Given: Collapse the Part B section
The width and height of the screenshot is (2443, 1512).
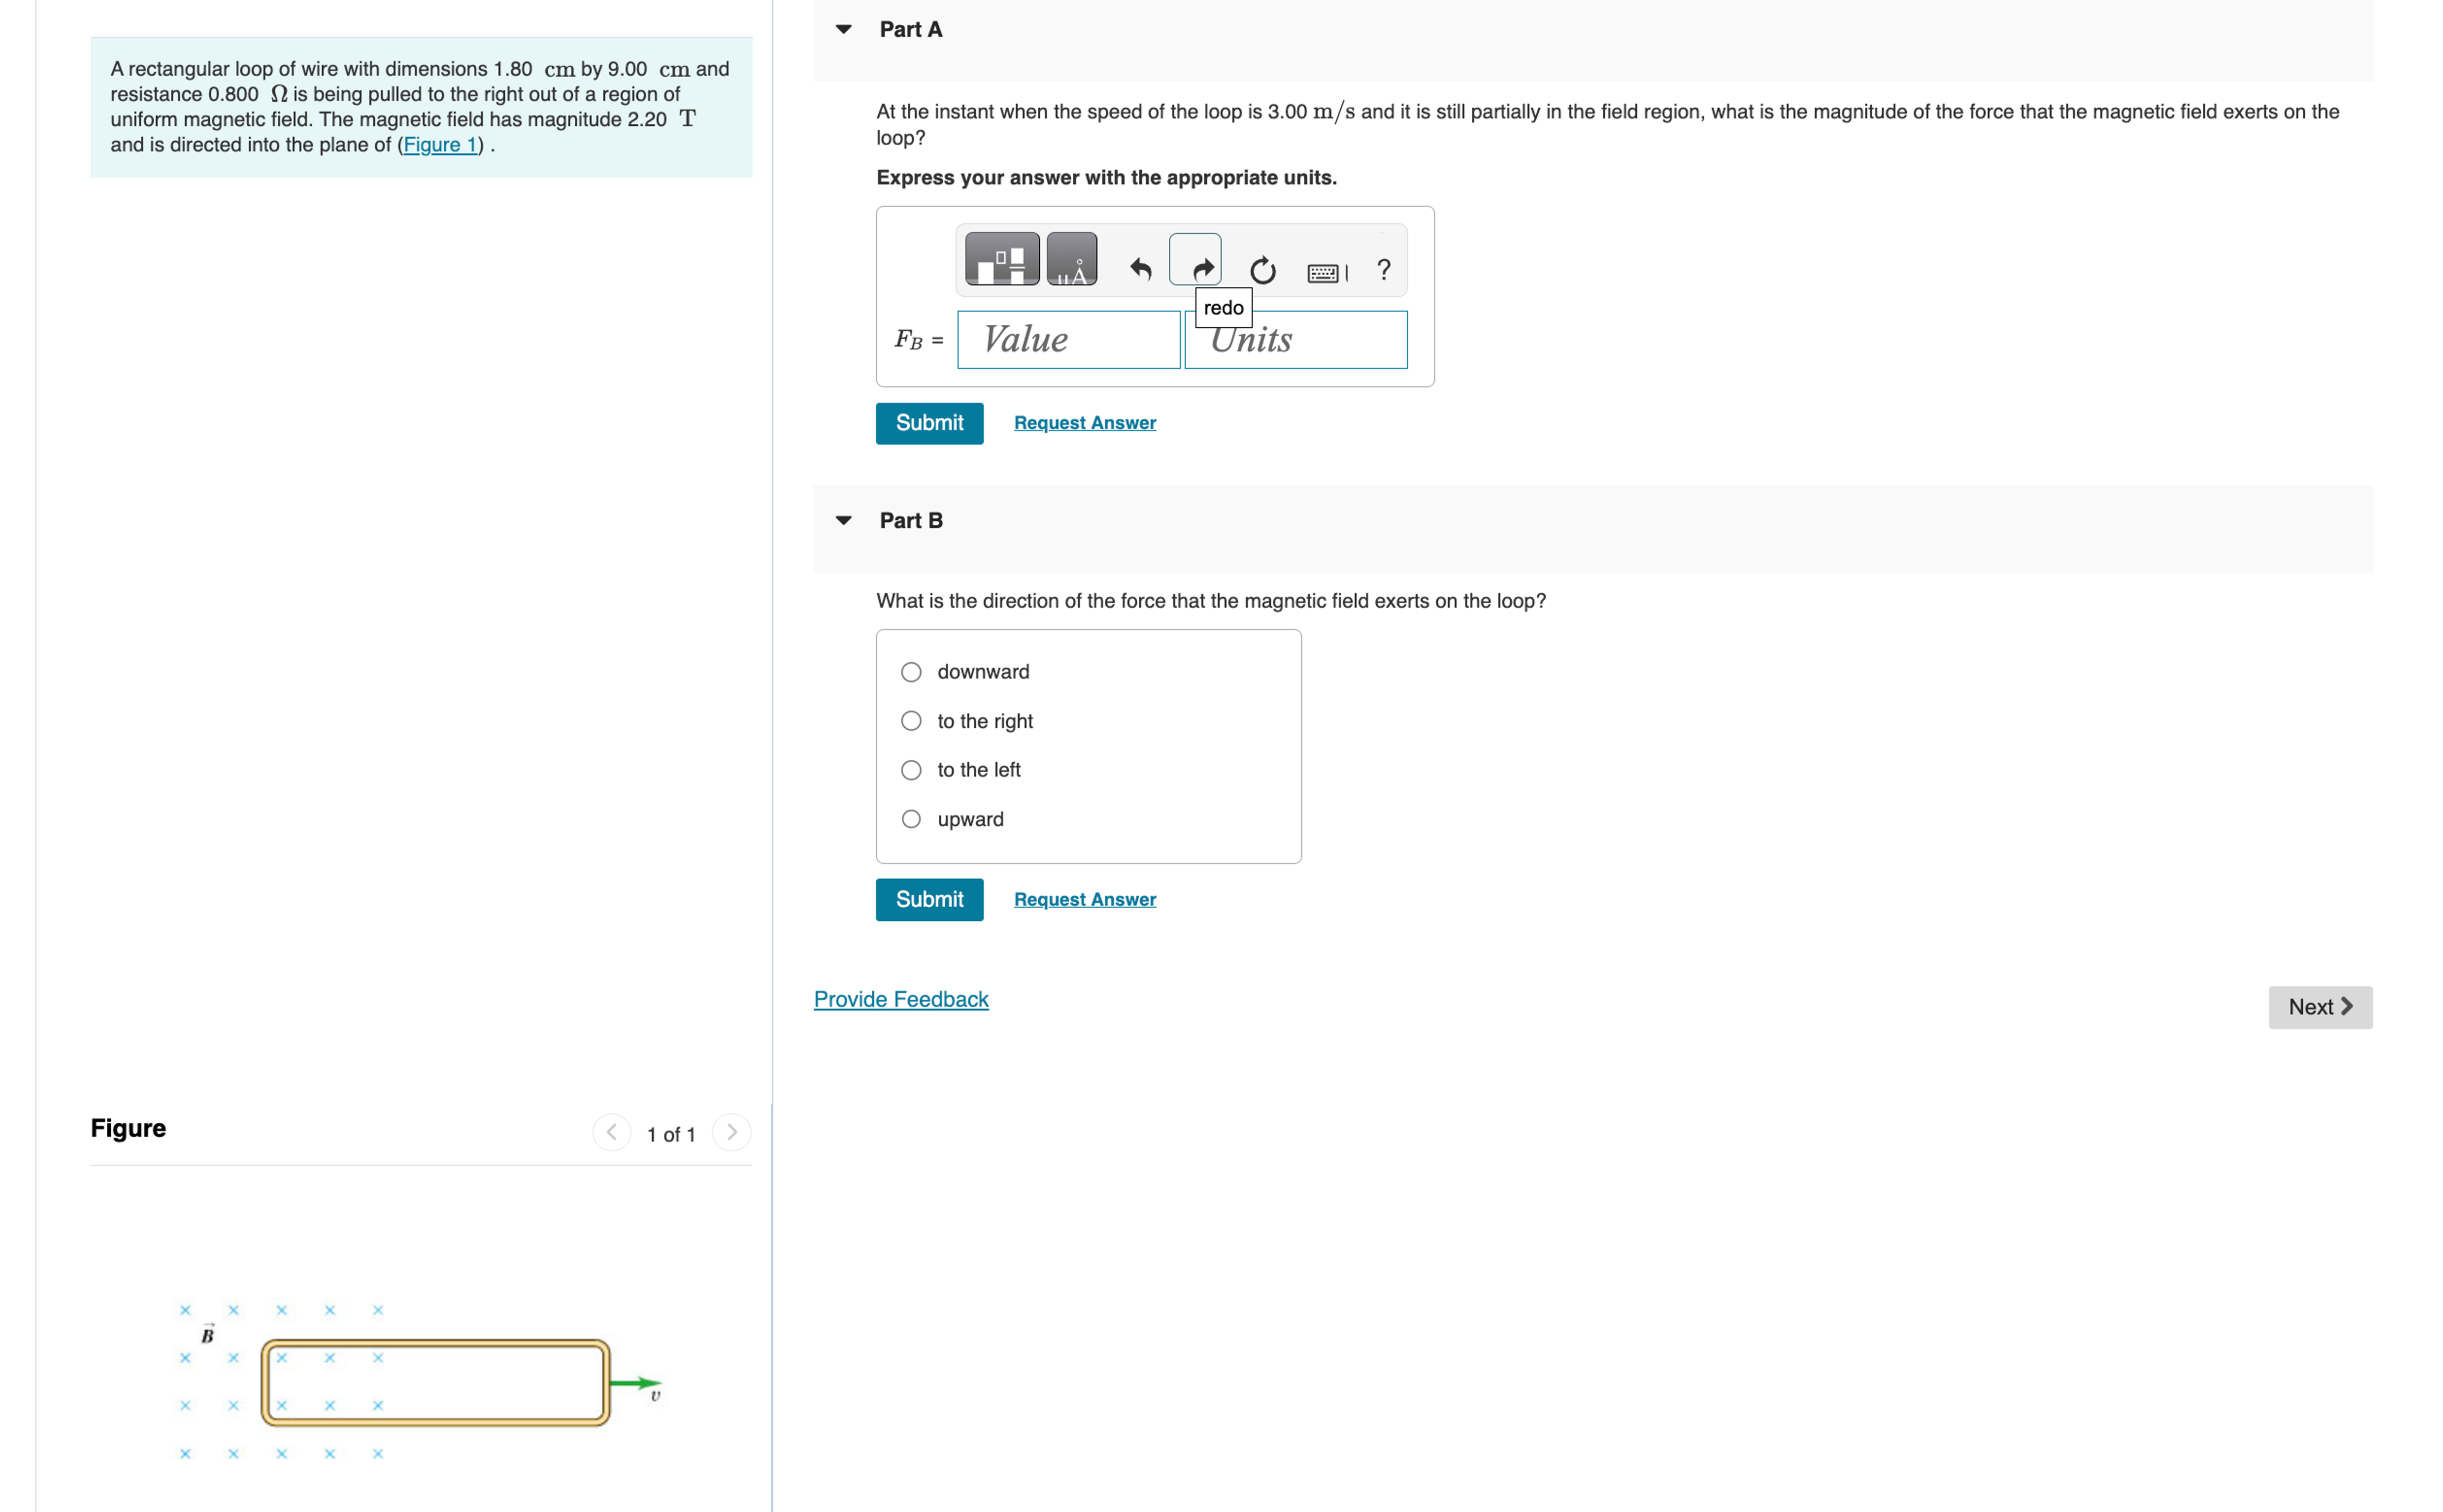Looking at the screenshot, I should click(x=844, y=520).
